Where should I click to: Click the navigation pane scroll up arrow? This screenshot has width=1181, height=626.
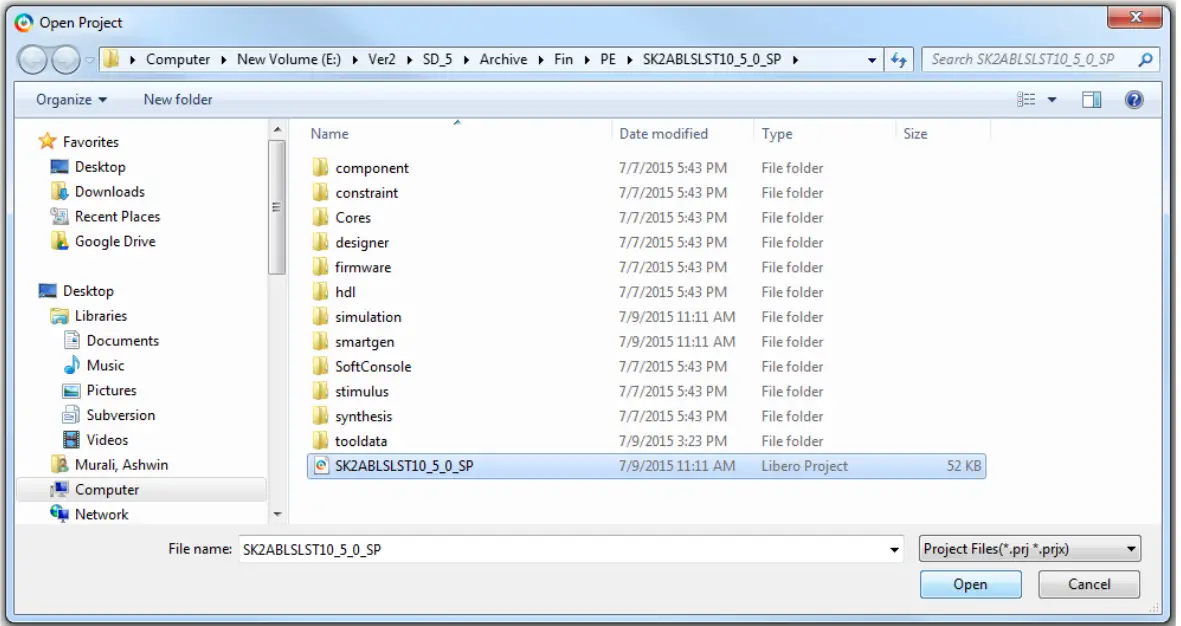click(x=277, y=130)
